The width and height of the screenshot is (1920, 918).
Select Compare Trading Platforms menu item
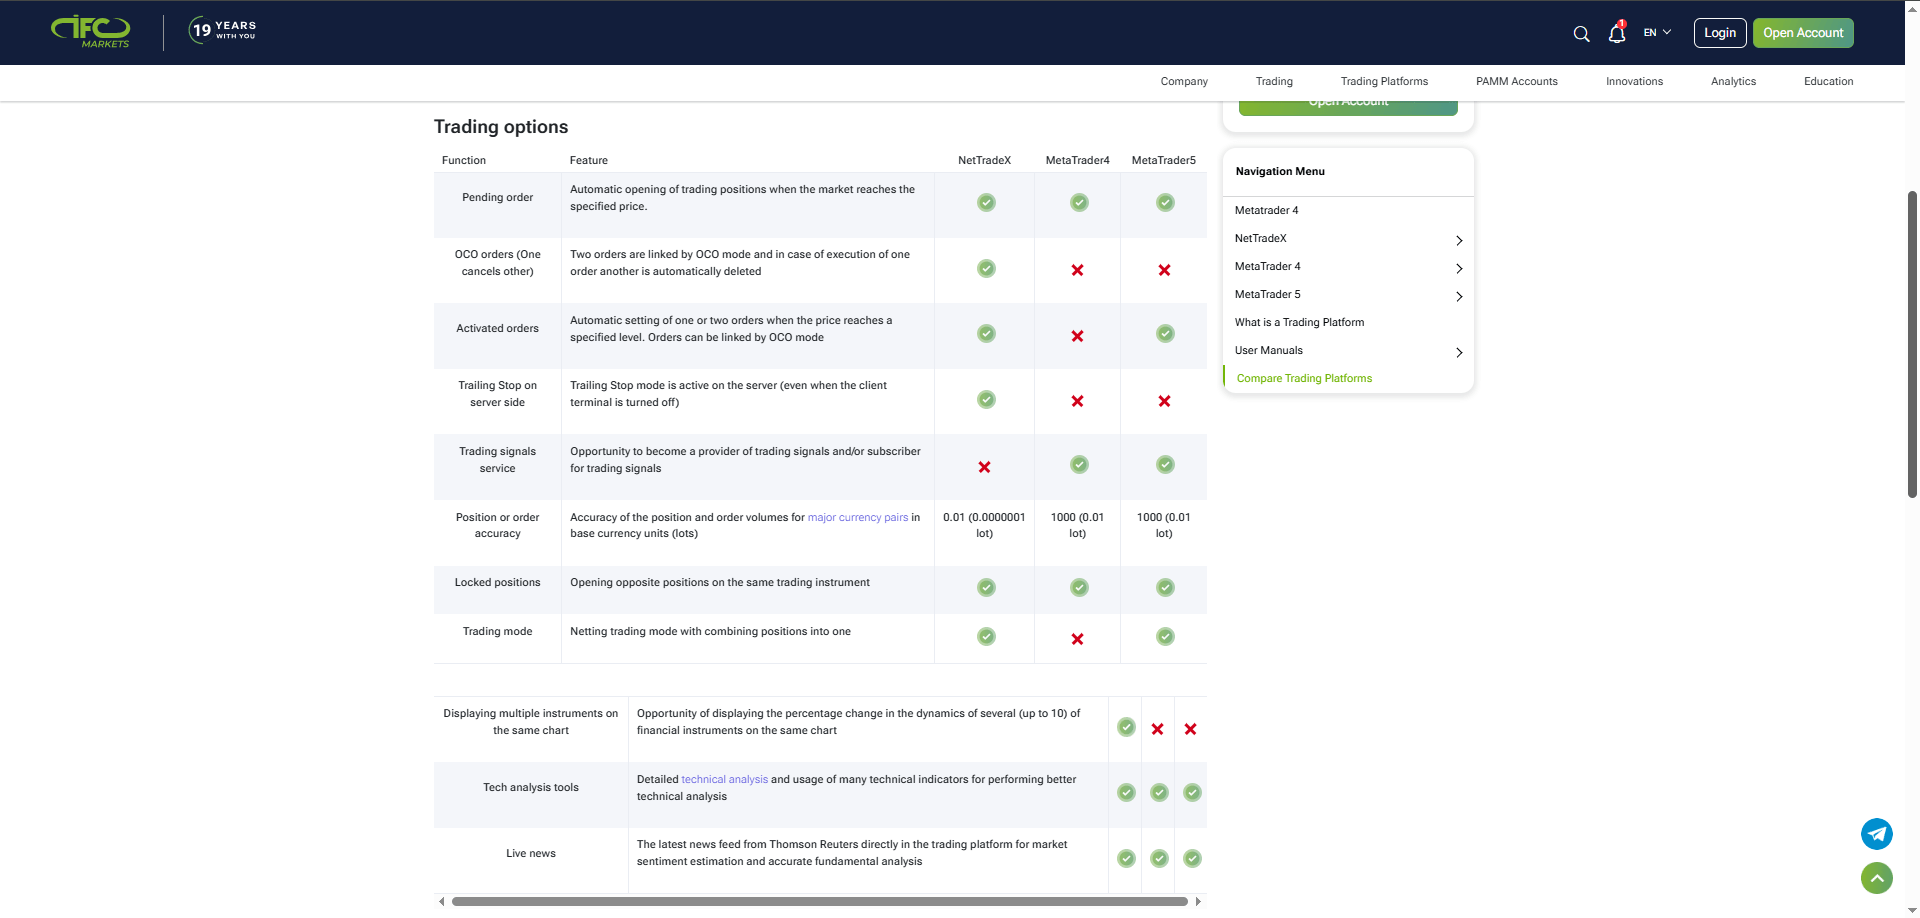(x=1304, y=379)
